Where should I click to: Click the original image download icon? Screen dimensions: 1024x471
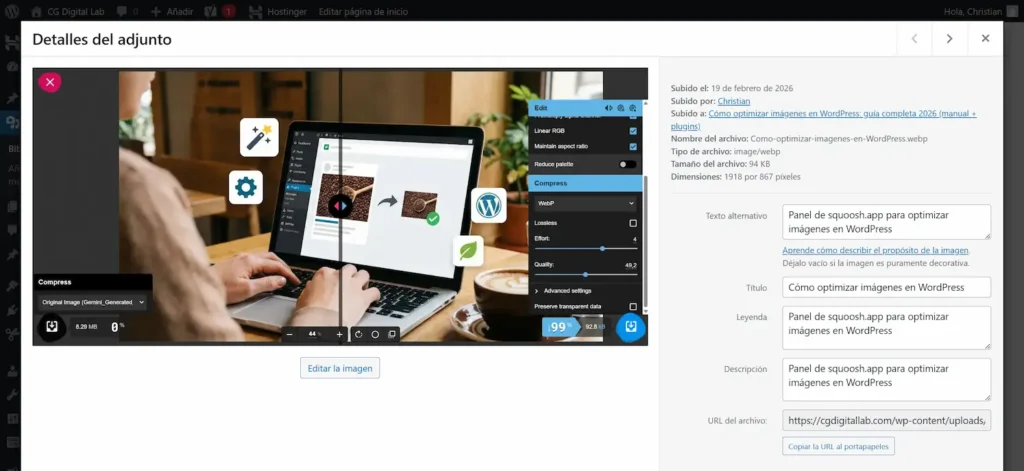coord(51,326)
